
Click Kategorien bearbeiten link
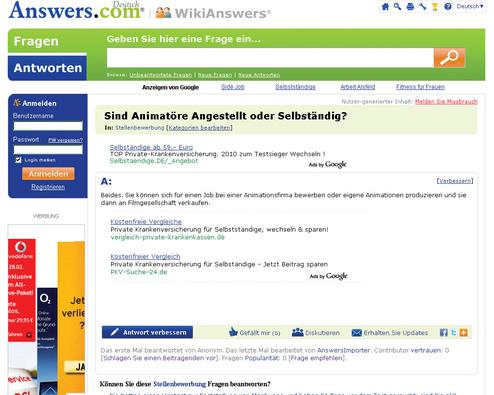(200, 128)
